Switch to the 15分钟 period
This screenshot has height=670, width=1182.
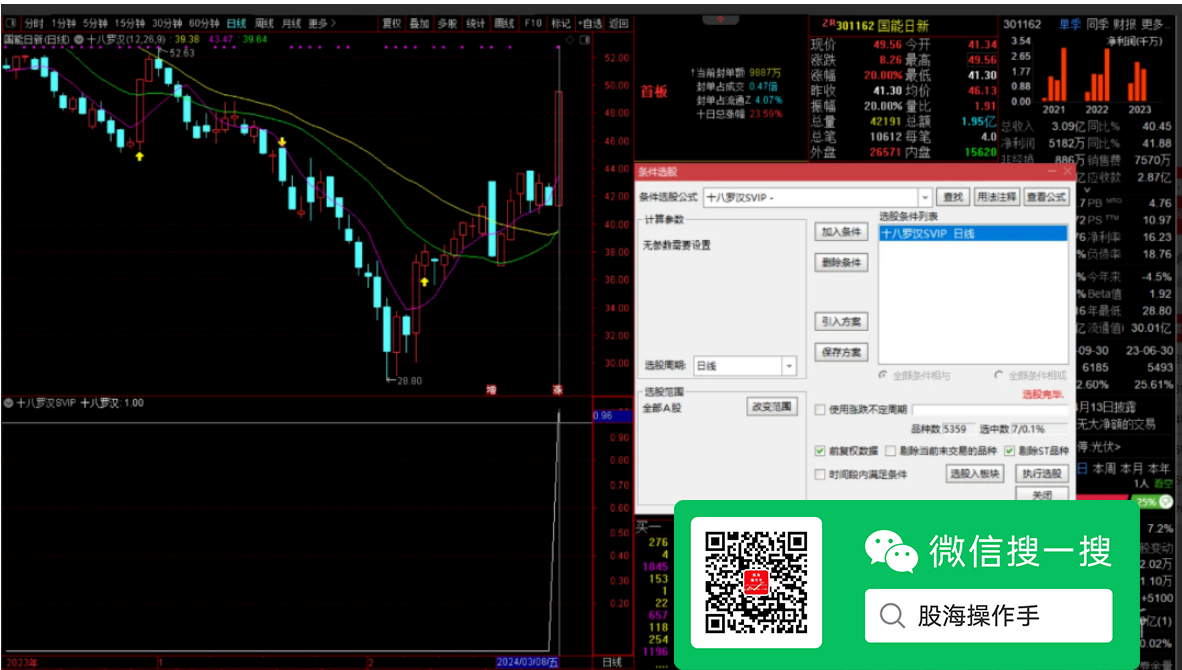(130, 23)
